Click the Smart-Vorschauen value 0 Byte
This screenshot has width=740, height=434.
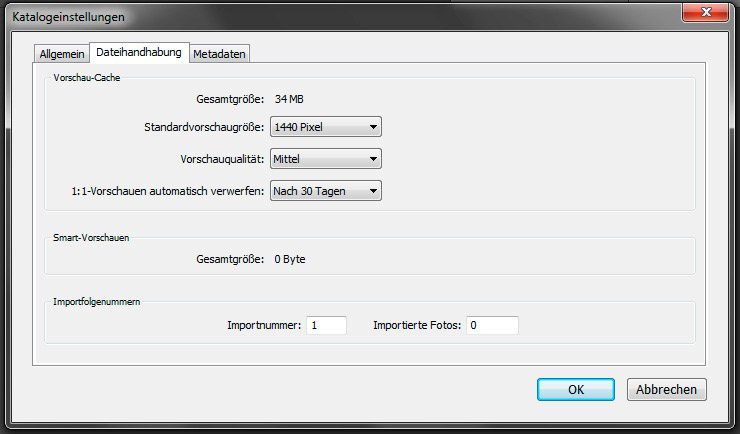290,259
